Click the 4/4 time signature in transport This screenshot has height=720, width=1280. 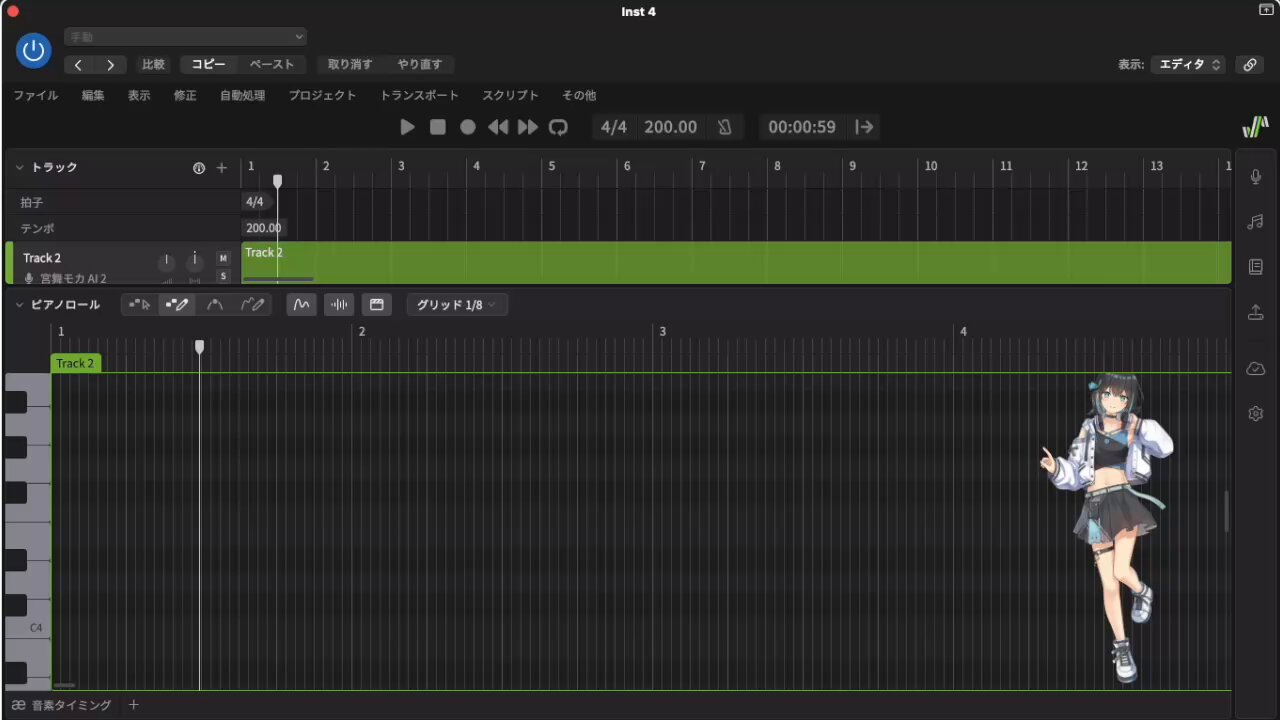(614, 127)
